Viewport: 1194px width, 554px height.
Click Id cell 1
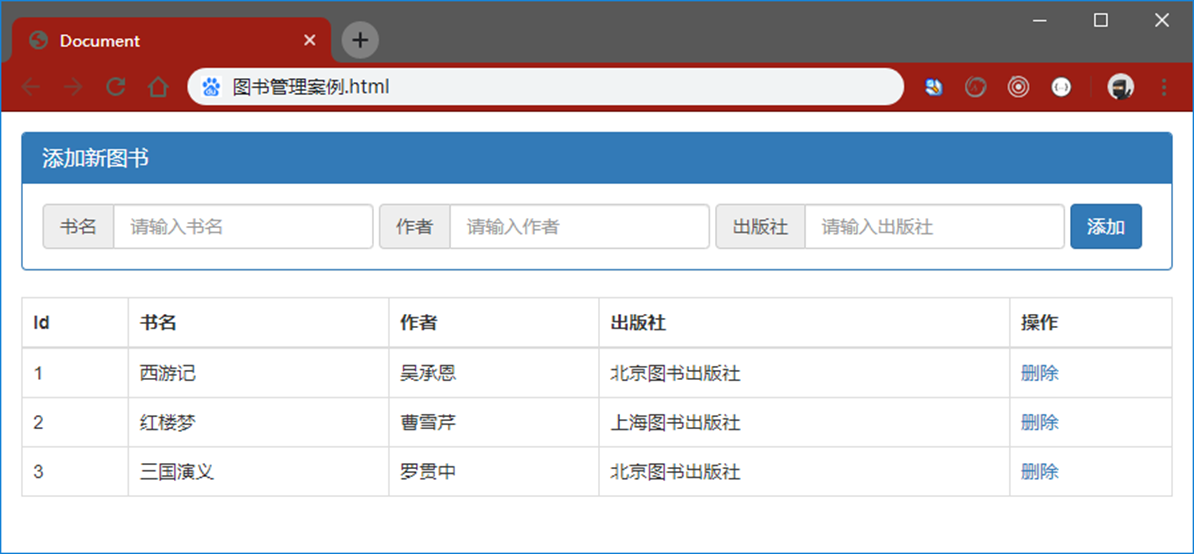click(75, 373)
